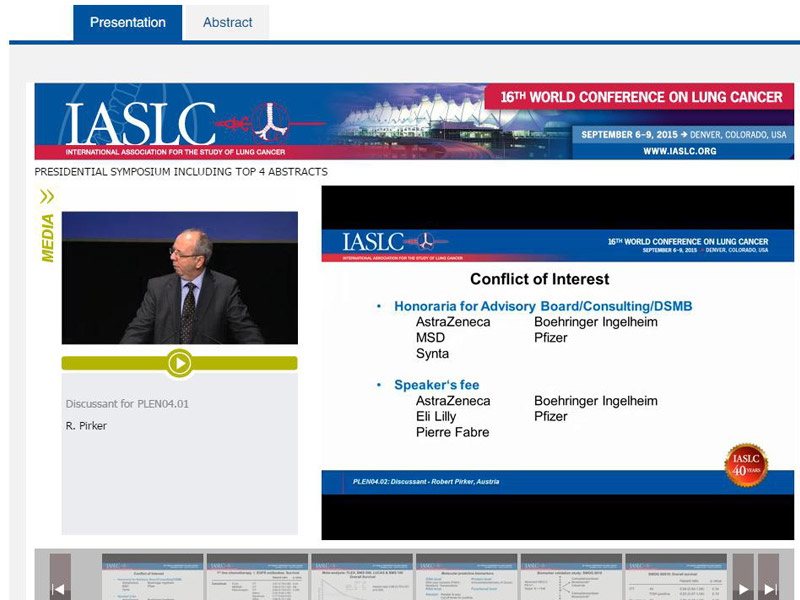The width and height of the screenshot is (800, 600).
Task: Click the PLEN04.02 Discussant Robert Pirker footer text
Action: tap(426, 482)
